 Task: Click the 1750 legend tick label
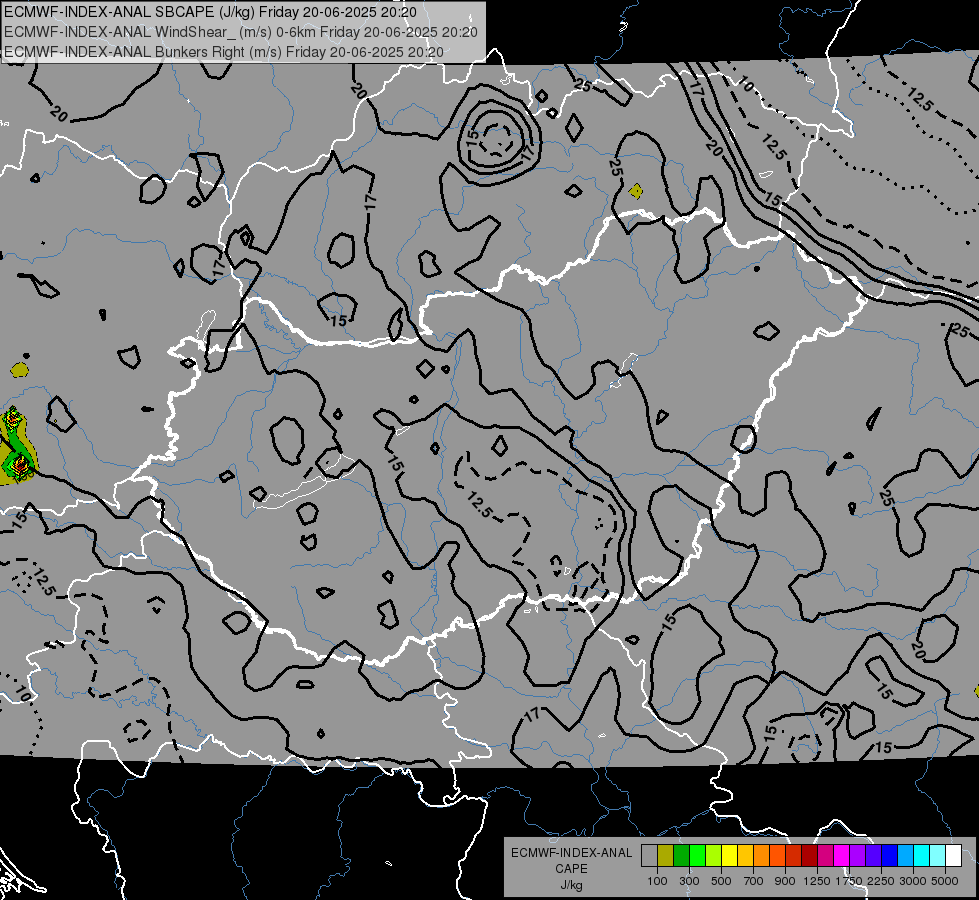pos(849,881)
